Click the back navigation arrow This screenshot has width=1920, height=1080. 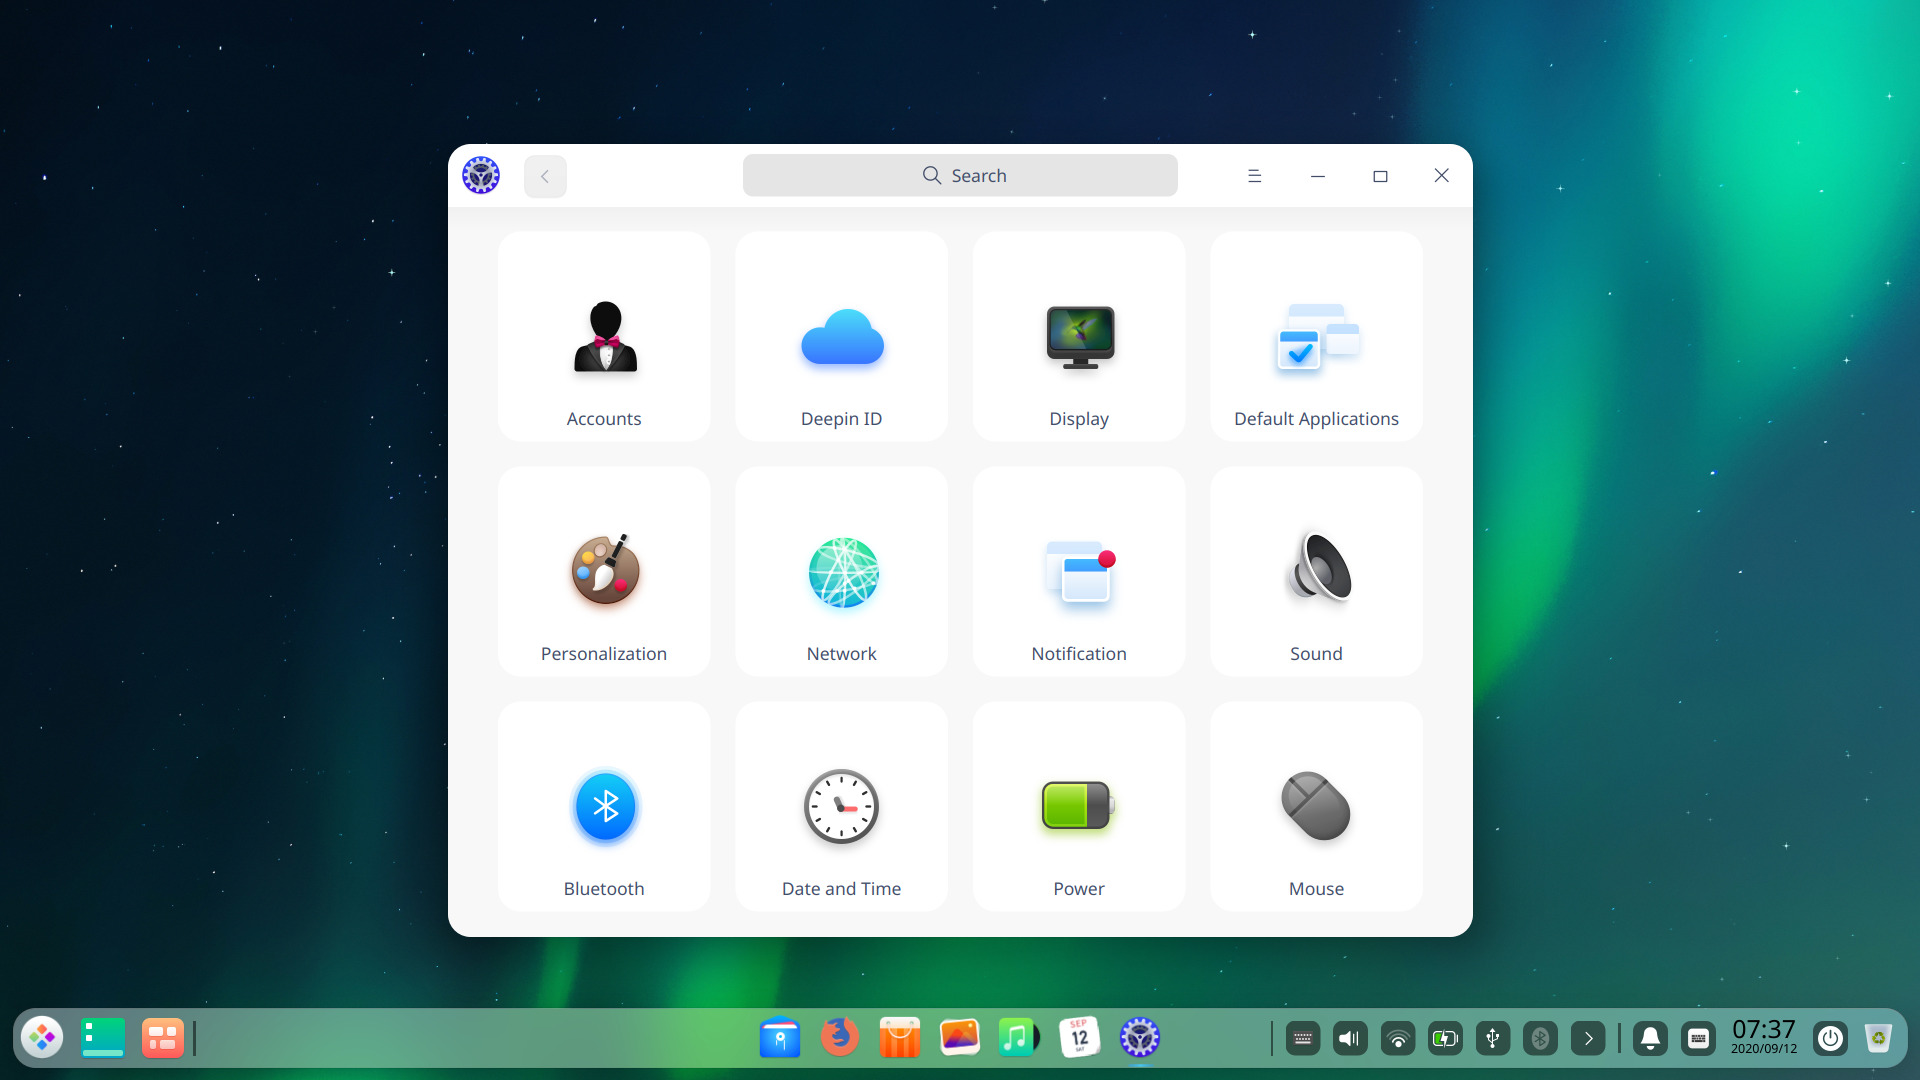click(545, 175)
